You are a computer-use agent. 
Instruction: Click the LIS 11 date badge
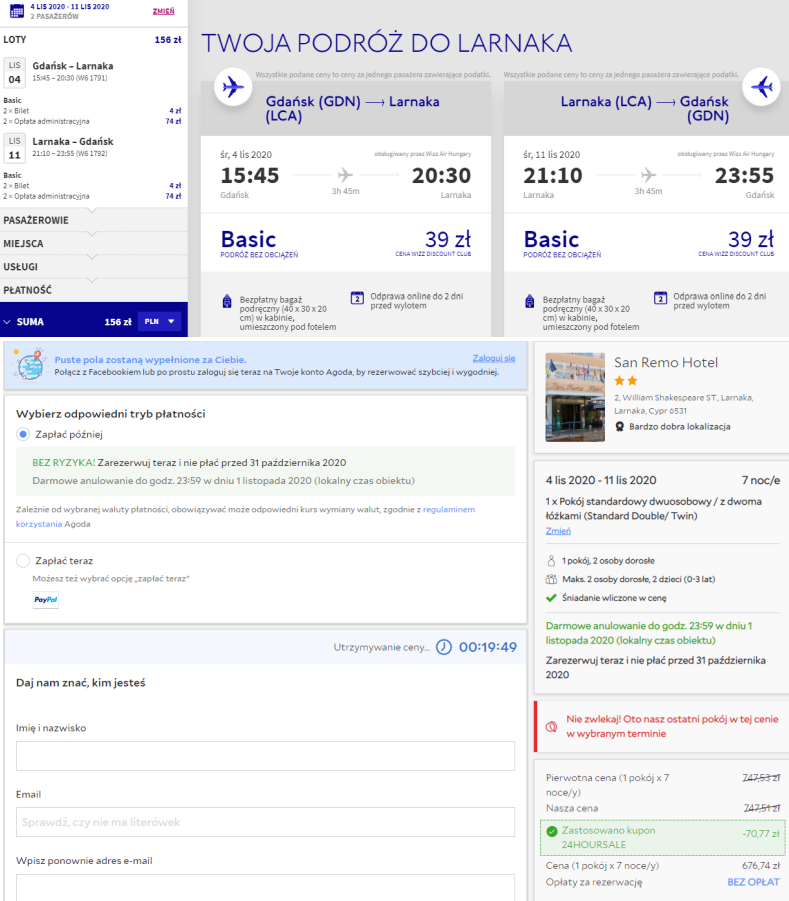[14, 148]
